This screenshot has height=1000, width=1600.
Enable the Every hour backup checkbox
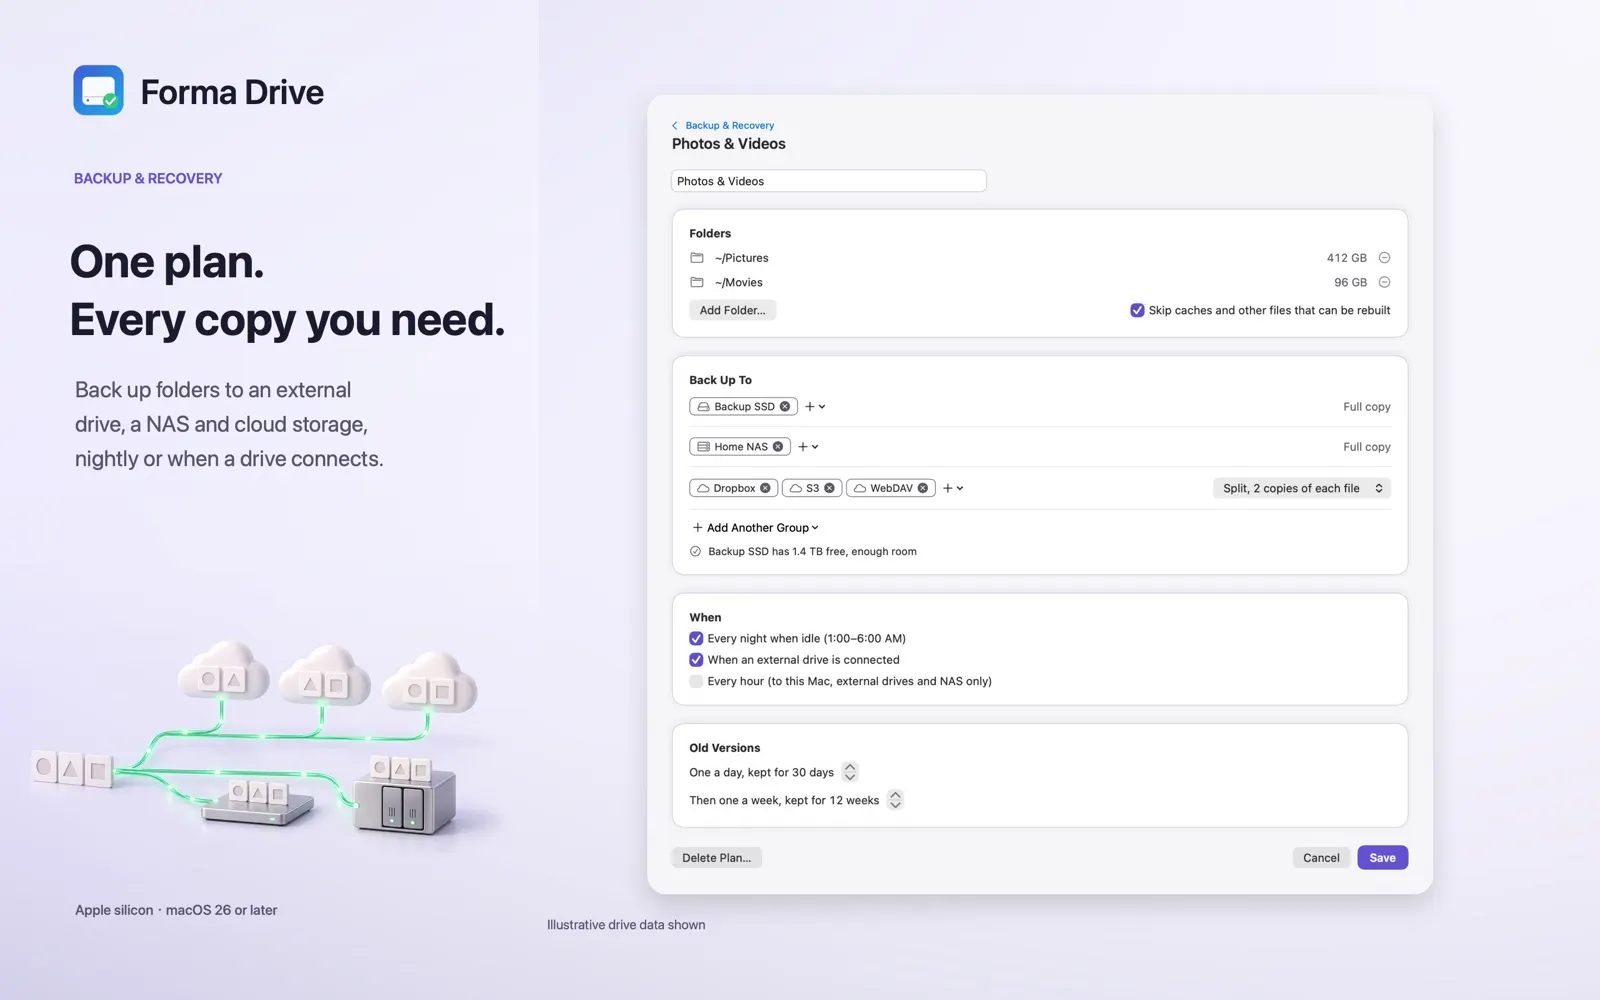point(696,681)
